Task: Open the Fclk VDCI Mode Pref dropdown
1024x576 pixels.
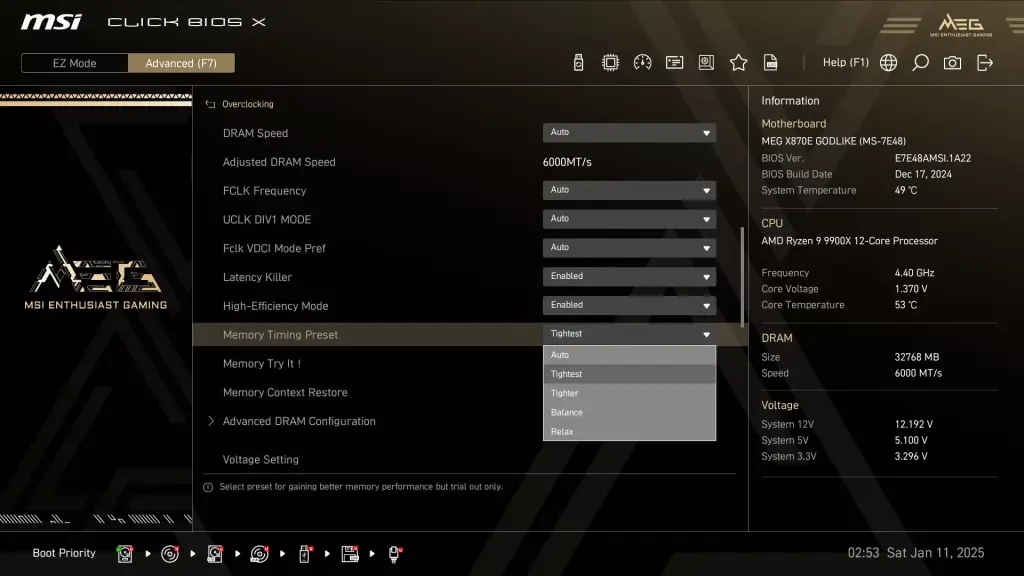Action: [629, 248]
